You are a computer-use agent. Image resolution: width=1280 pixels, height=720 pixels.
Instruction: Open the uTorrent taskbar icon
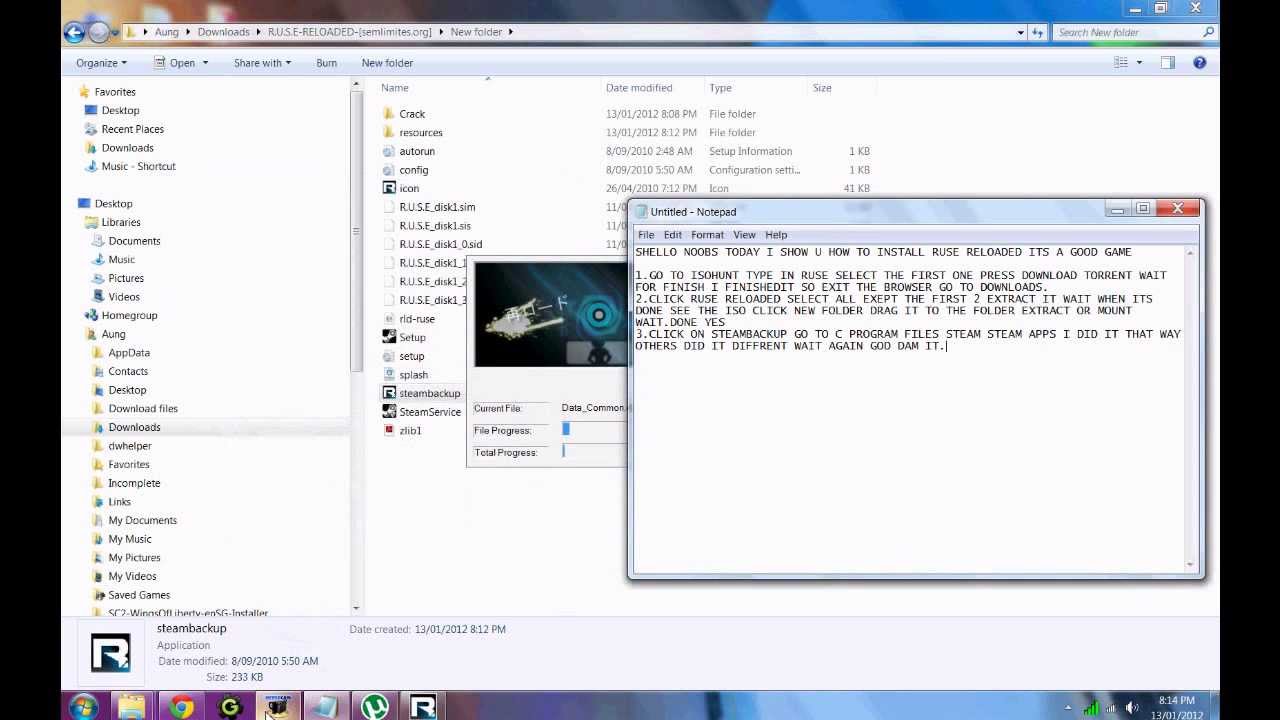tap(374, 707)
